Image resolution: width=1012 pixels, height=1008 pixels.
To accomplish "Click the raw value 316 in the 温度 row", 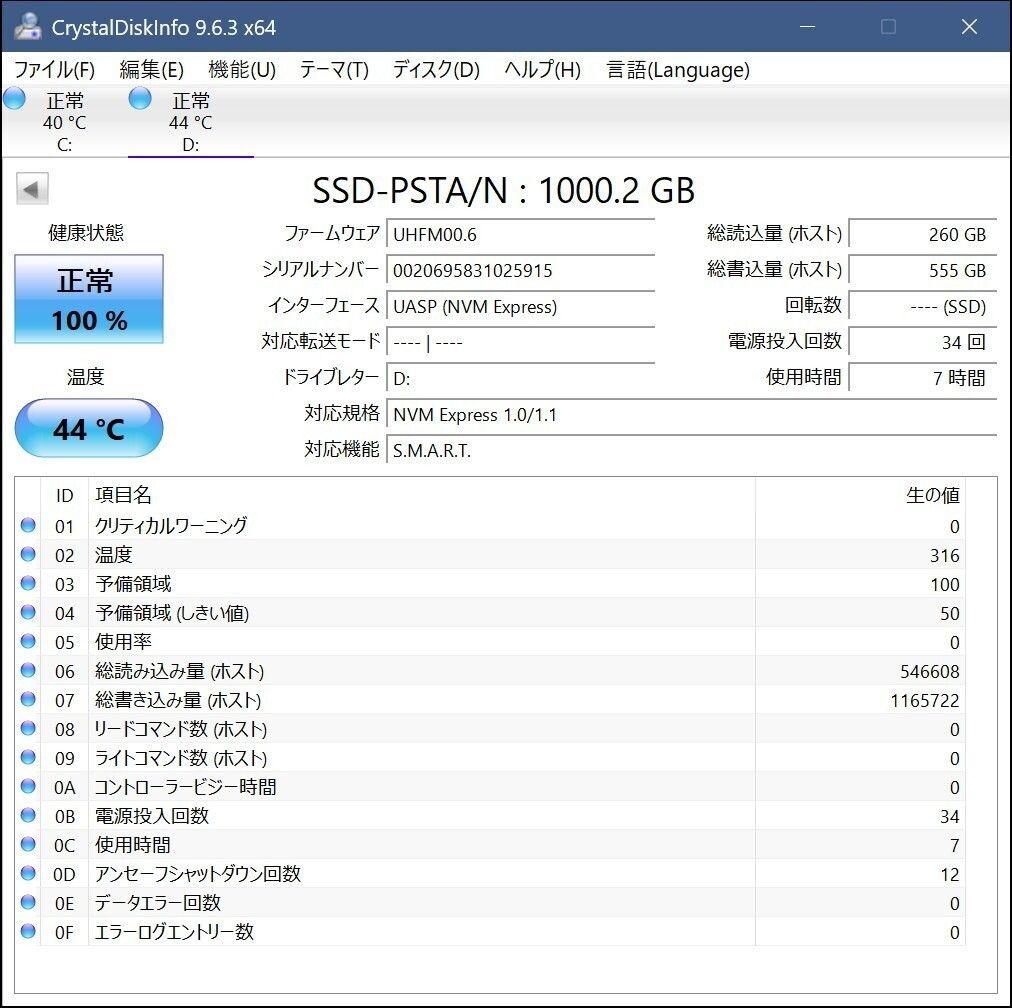I will (x=945, y=555).
